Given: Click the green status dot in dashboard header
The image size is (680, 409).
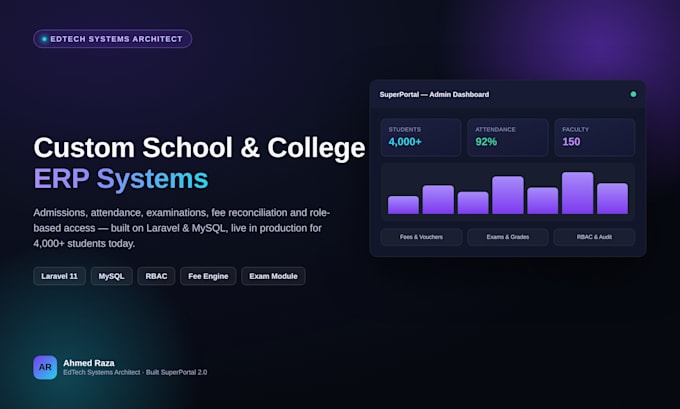Looking at the screenshot, I should click(x=633, y=94).
